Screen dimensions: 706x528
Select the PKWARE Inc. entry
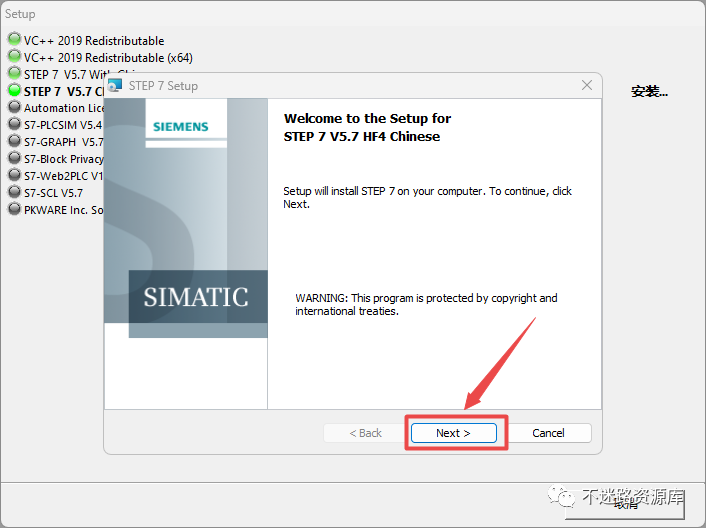63,210
